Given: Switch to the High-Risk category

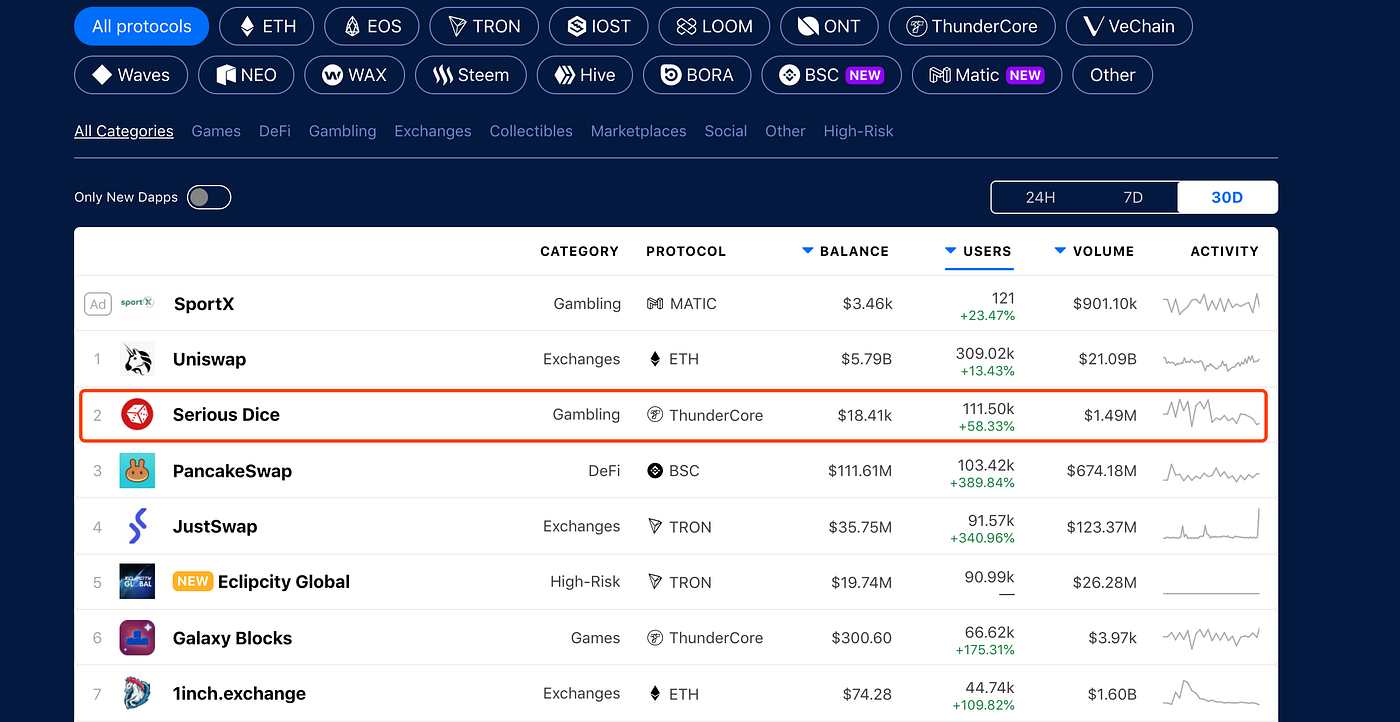Looking at the screenshot, I should 859,131.
